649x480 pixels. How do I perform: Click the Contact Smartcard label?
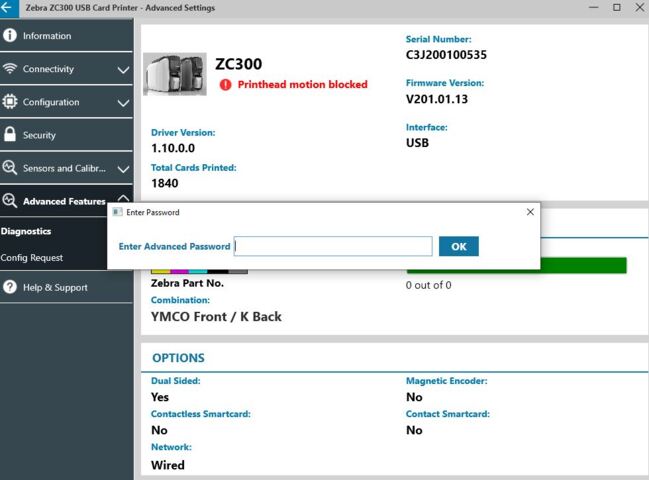[x=448, y=414]
